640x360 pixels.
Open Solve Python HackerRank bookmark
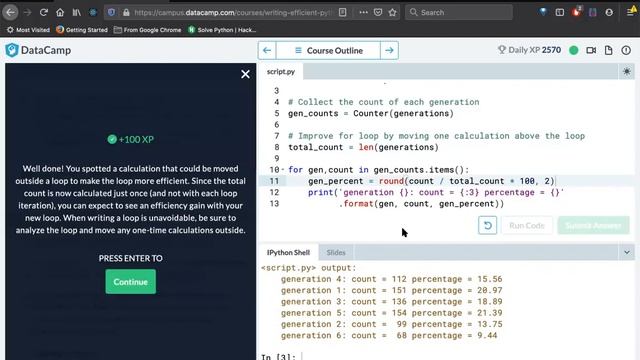tap(222, 30)
